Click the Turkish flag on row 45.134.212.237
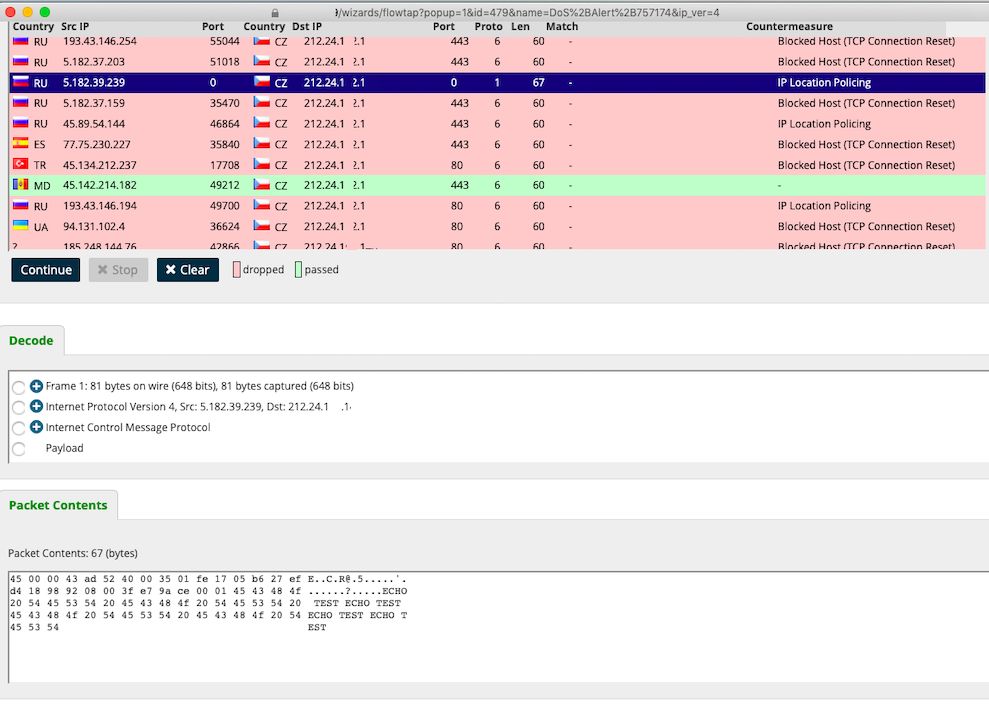This screenshot has height=719, width=989. [21, 164]
